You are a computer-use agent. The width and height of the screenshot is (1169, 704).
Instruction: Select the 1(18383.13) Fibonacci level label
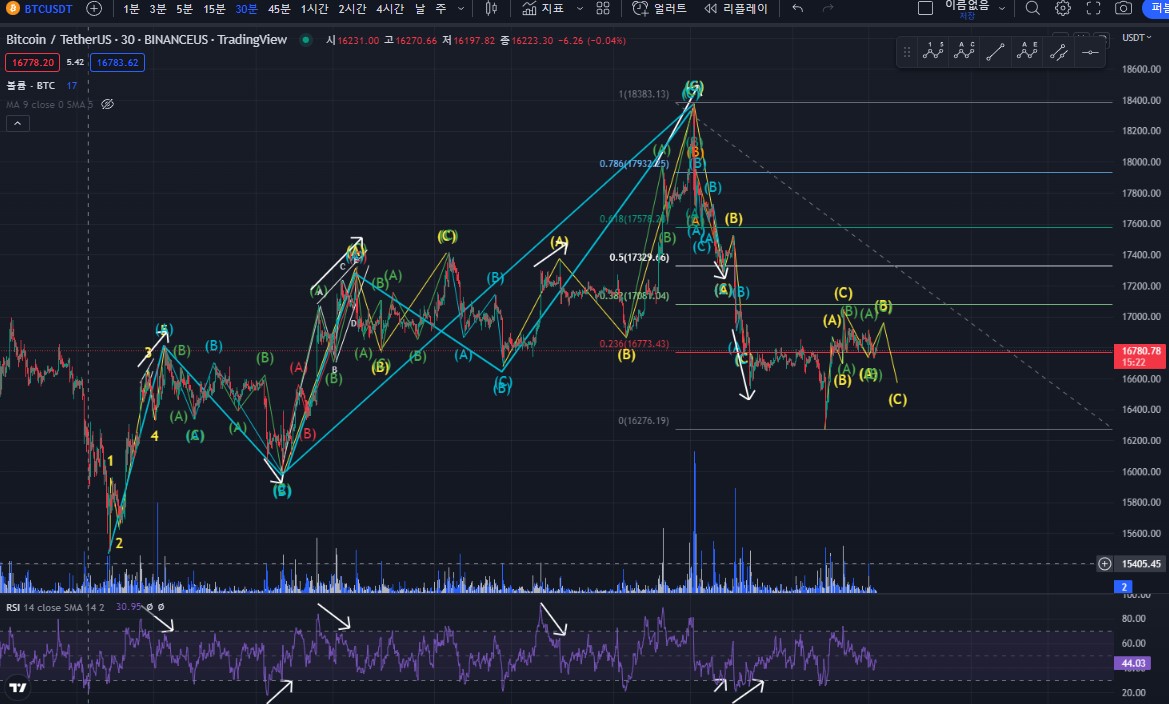coord(643,94)
